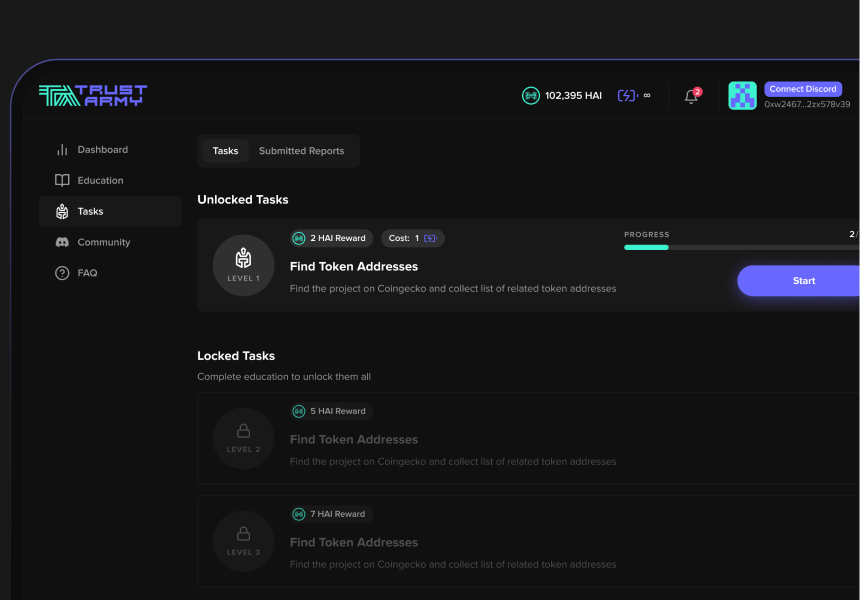The image size is (860, 600).
Task: Click Level 2 task description text
Action: pos(453,462)
